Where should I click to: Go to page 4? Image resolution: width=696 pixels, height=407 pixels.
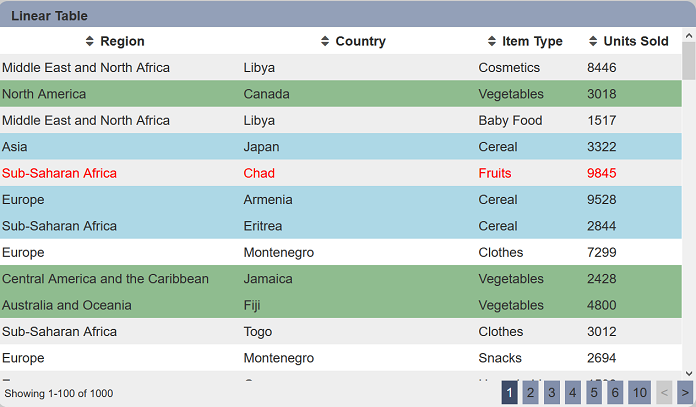[x=573, y=392]
